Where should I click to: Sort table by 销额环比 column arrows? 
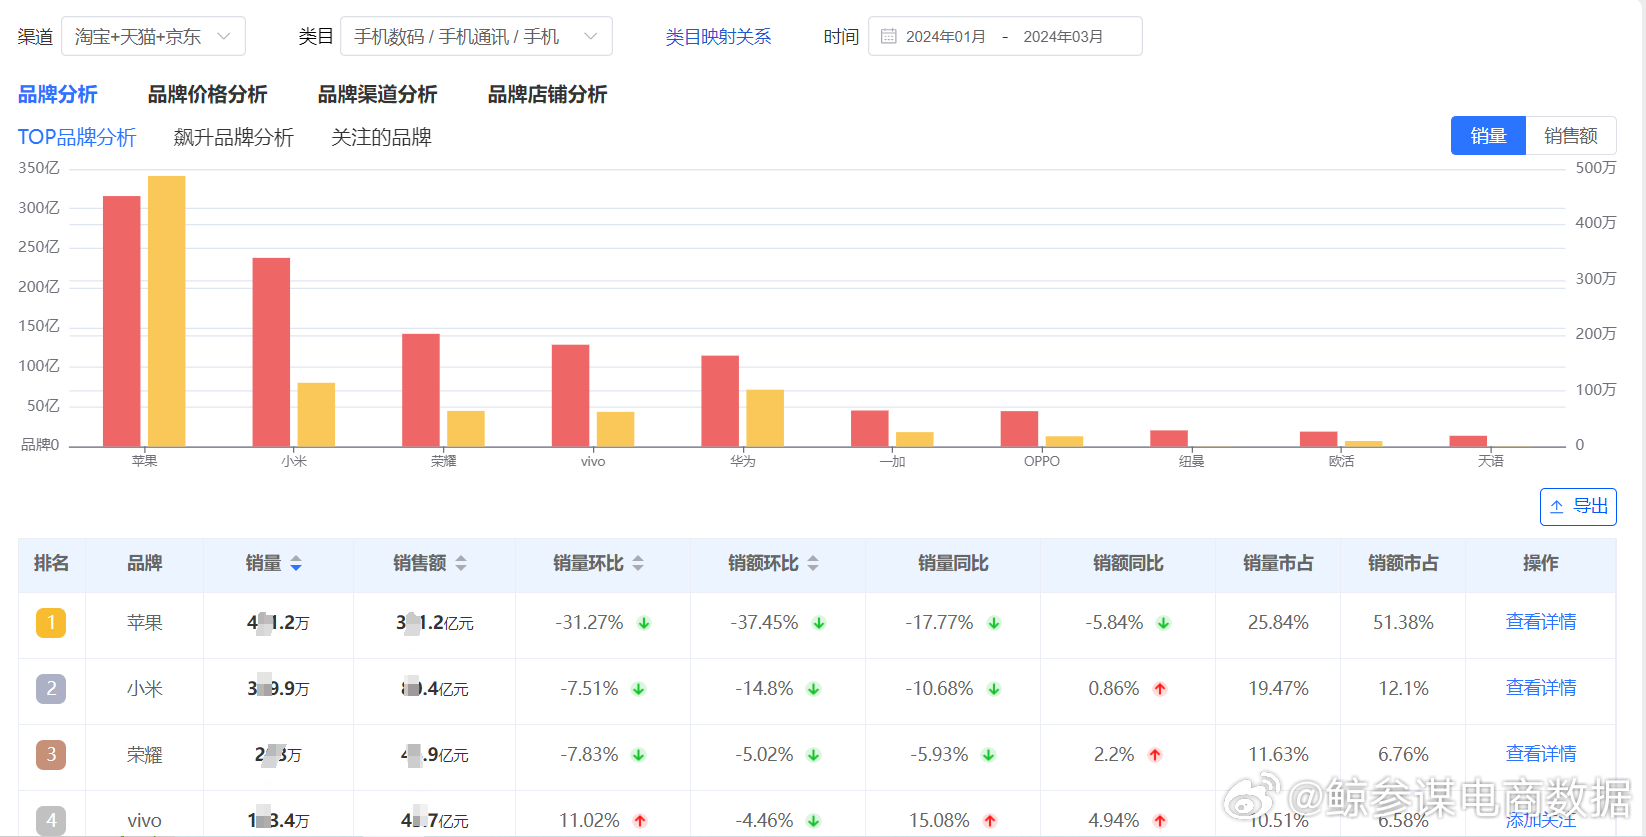point(813,564)
